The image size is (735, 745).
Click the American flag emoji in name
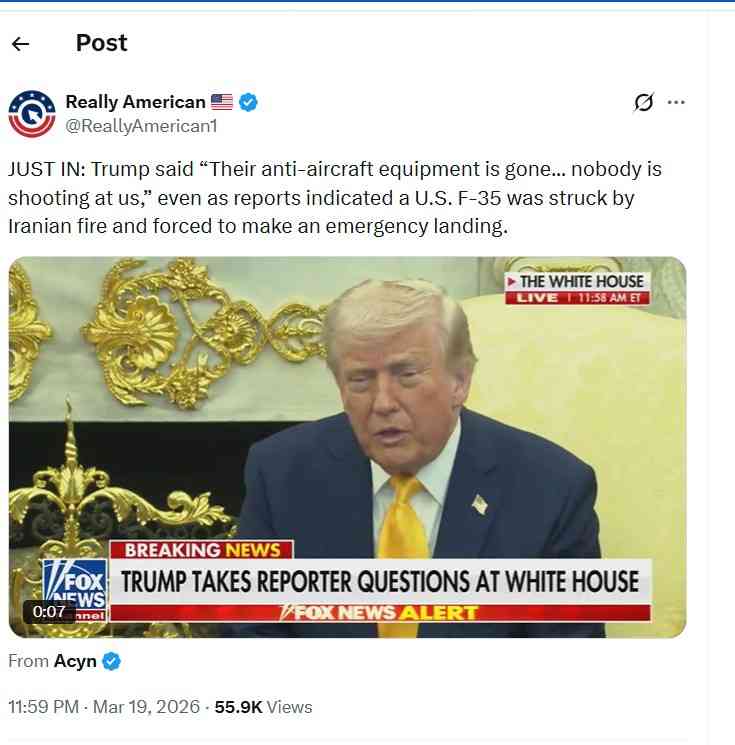coord(222,102)
